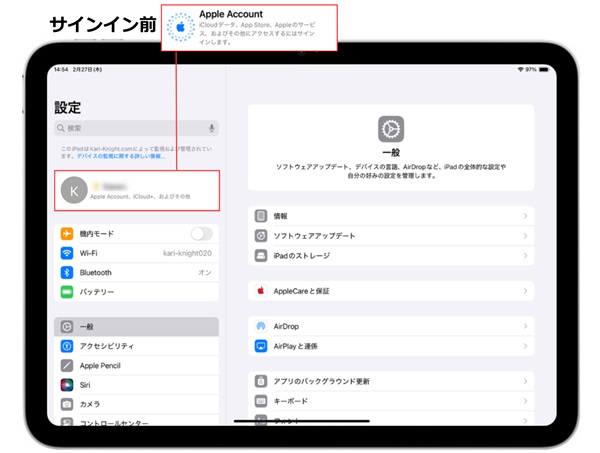600x453 pixels.
Task: Expand the 情報 row chevron
Action: pyautogui.click(x=525, y=216)
